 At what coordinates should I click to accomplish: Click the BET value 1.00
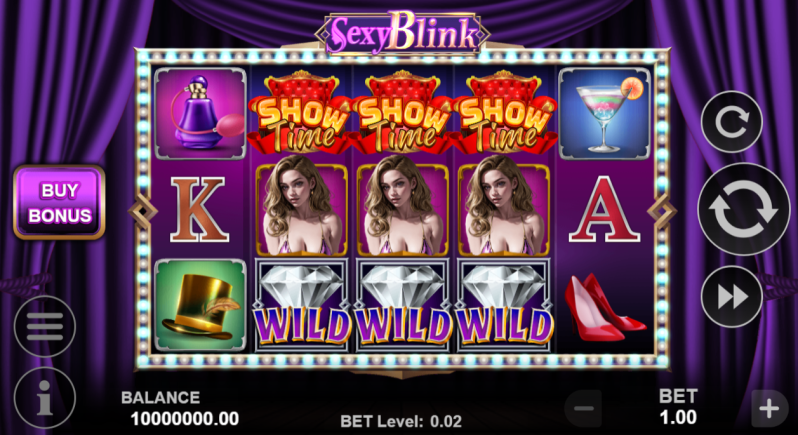click(x=678, y=418)
